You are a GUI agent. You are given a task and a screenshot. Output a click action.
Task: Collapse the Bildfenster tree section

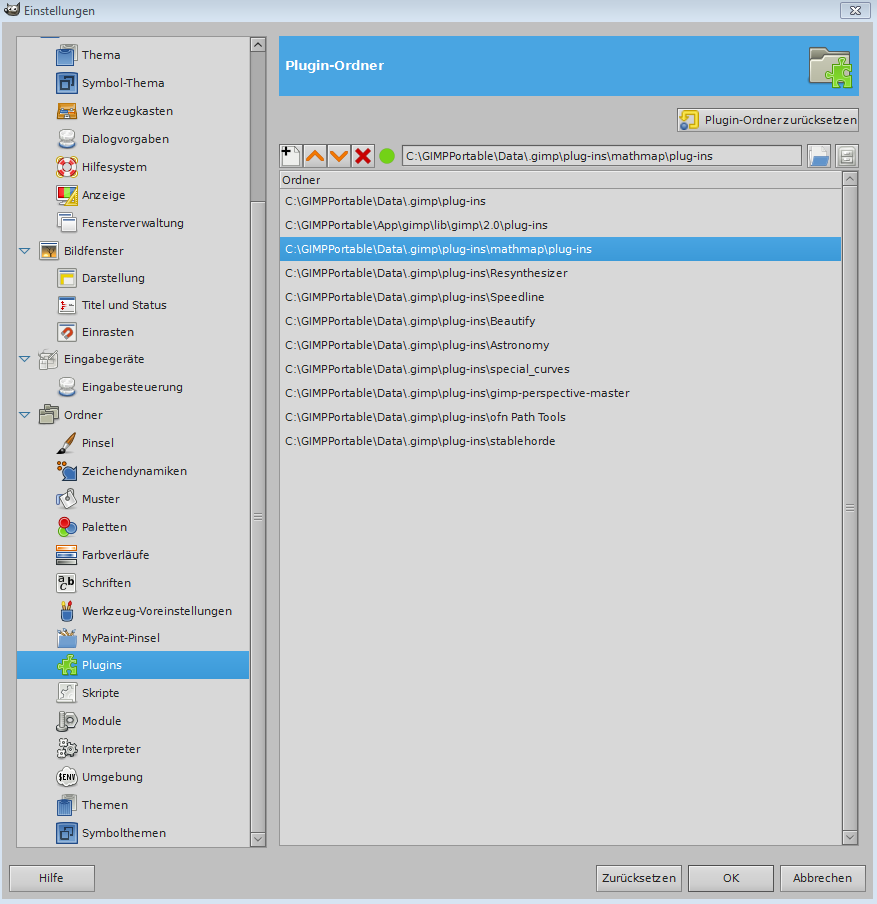point(25,251)
